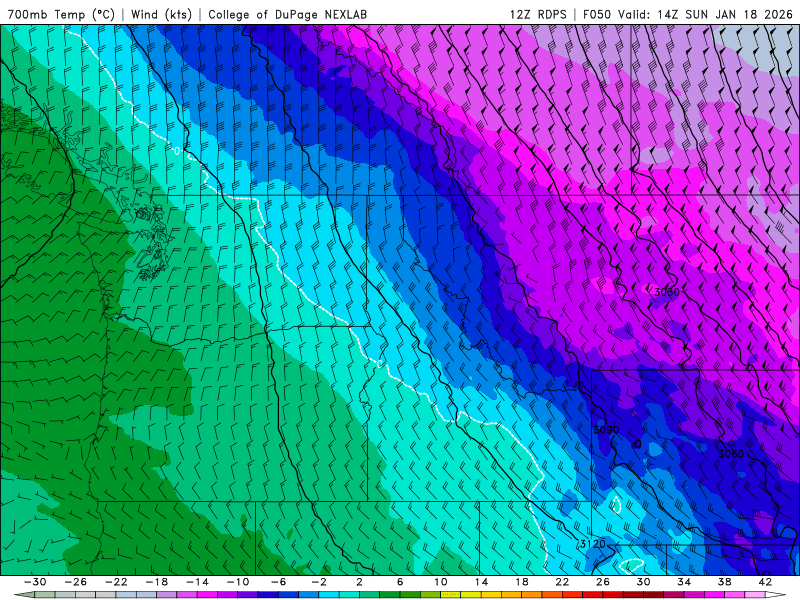Click the -14 value on the color scale
The height and width of the screenshot is (600, 800).
197,582
